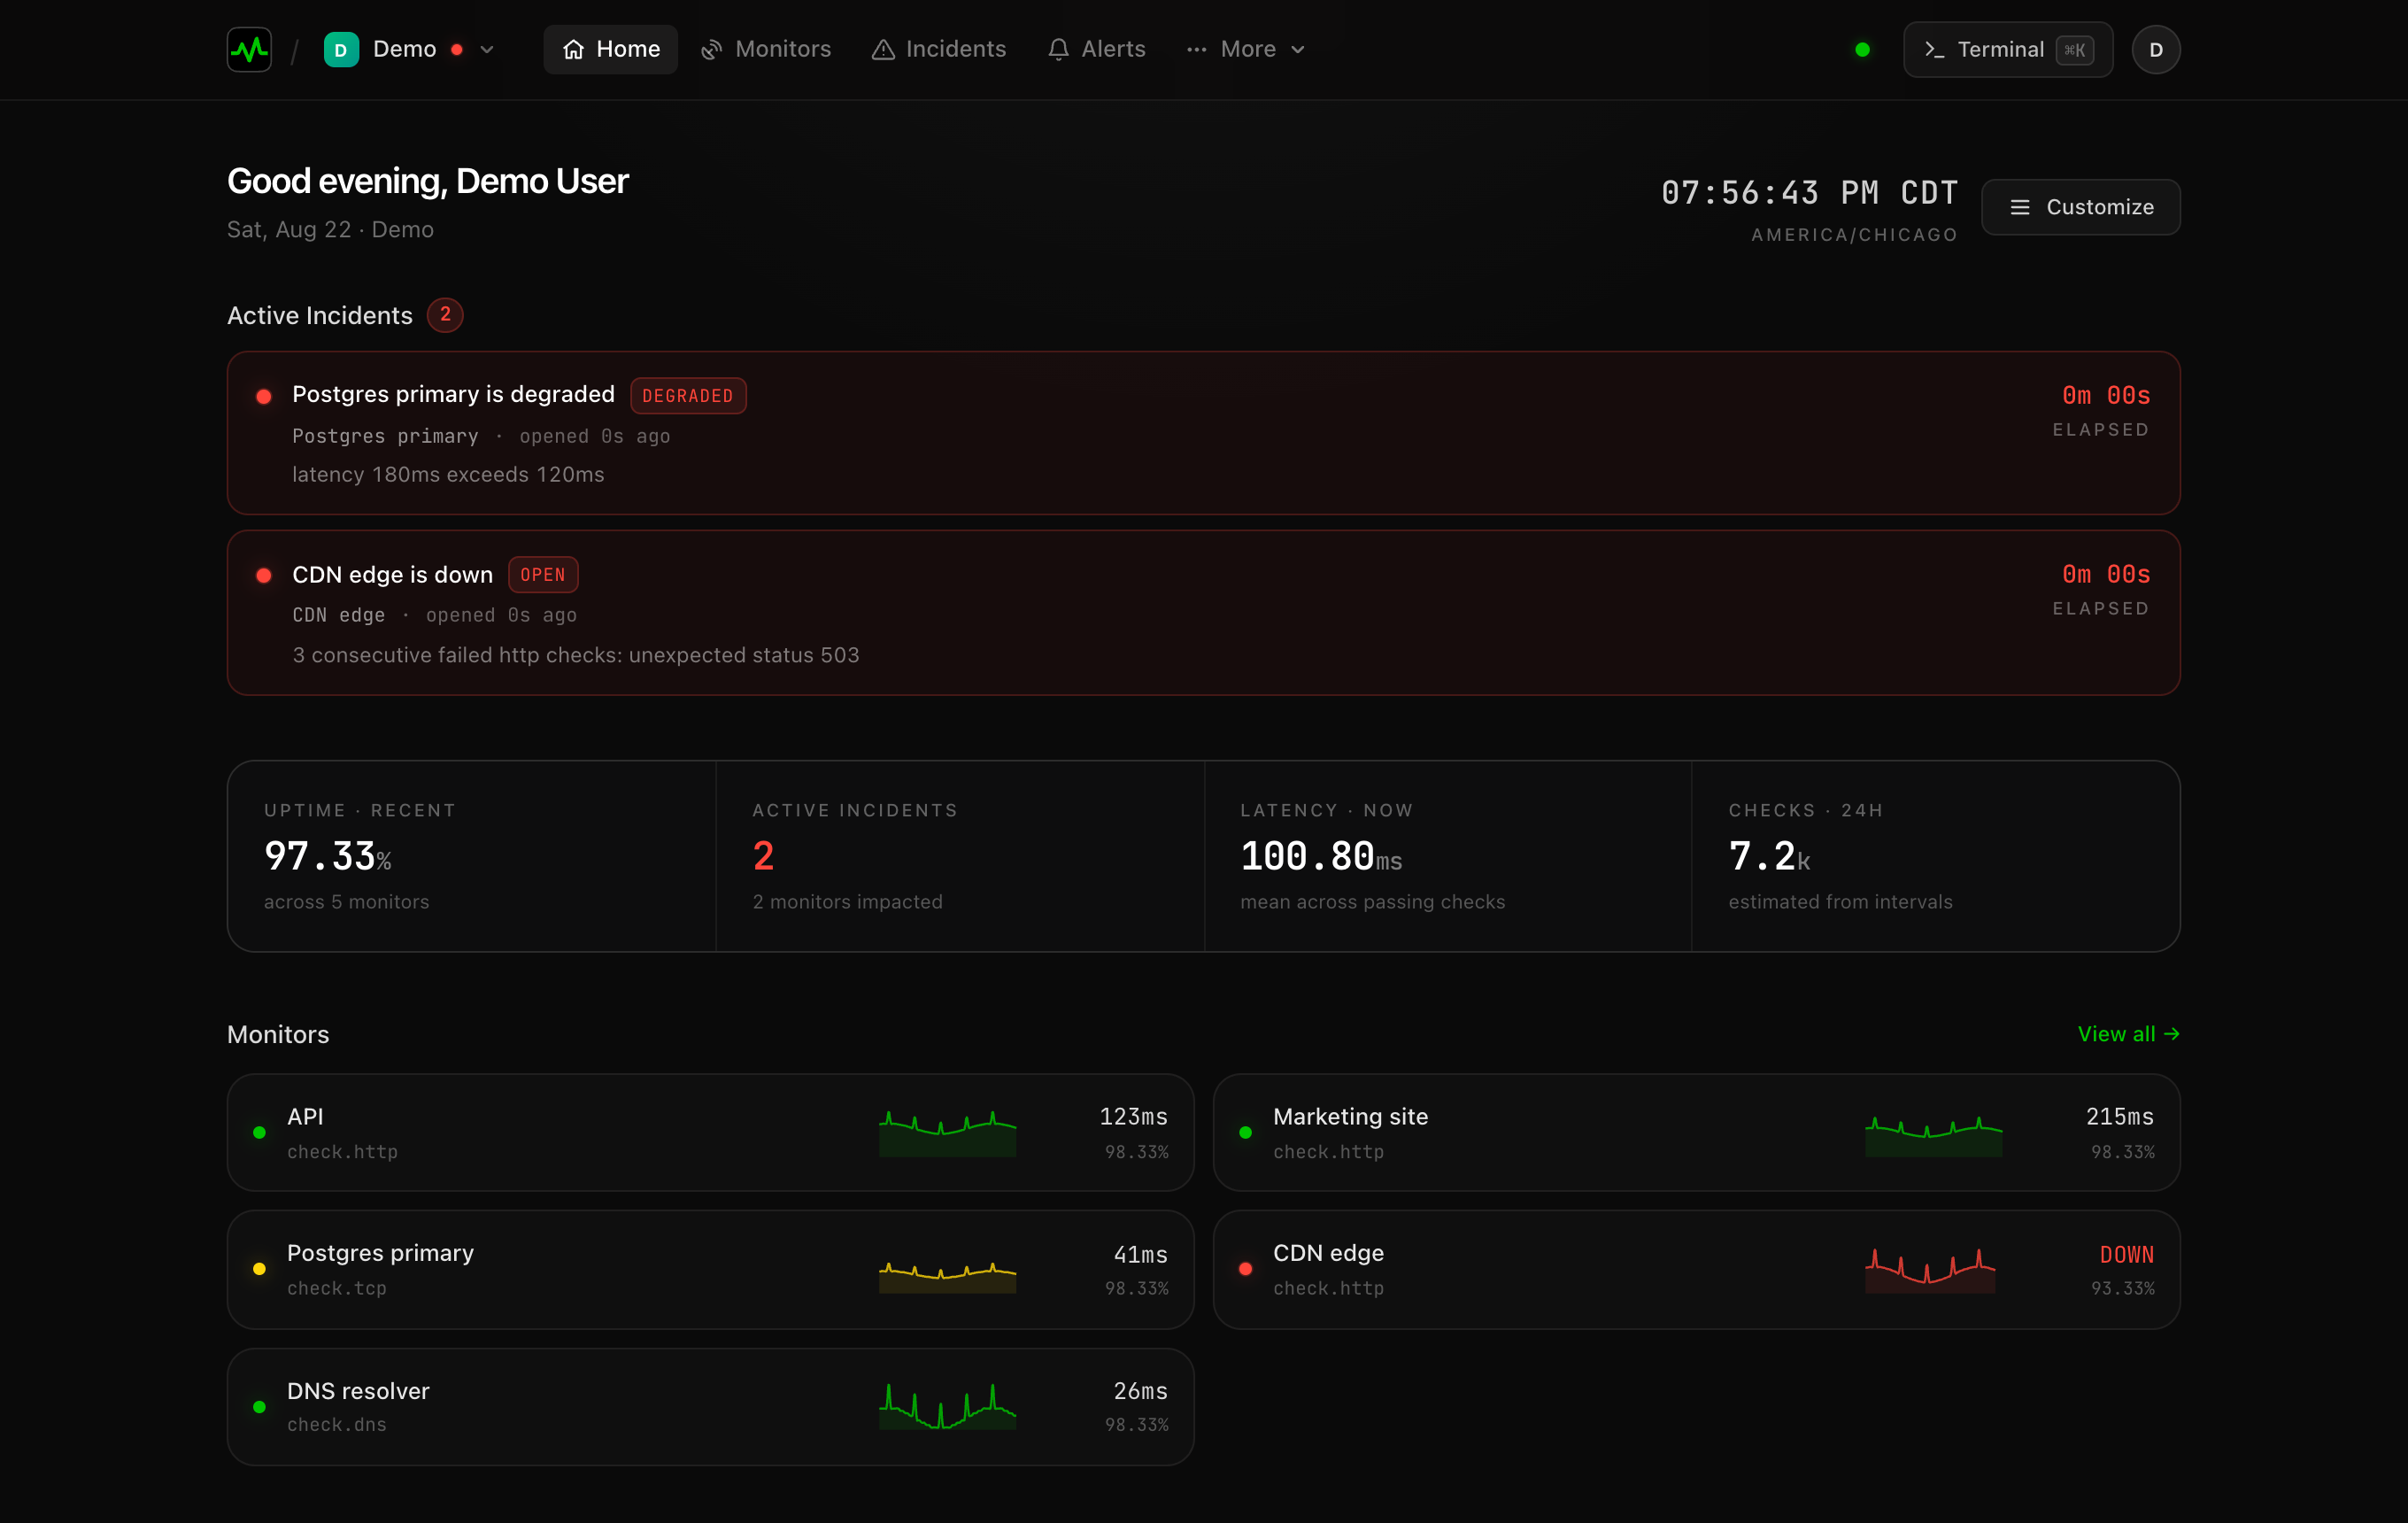Click the AMERICA/CHICAGO timezone label
Screen dimensions: 2408x1523
pos(1854,235)
